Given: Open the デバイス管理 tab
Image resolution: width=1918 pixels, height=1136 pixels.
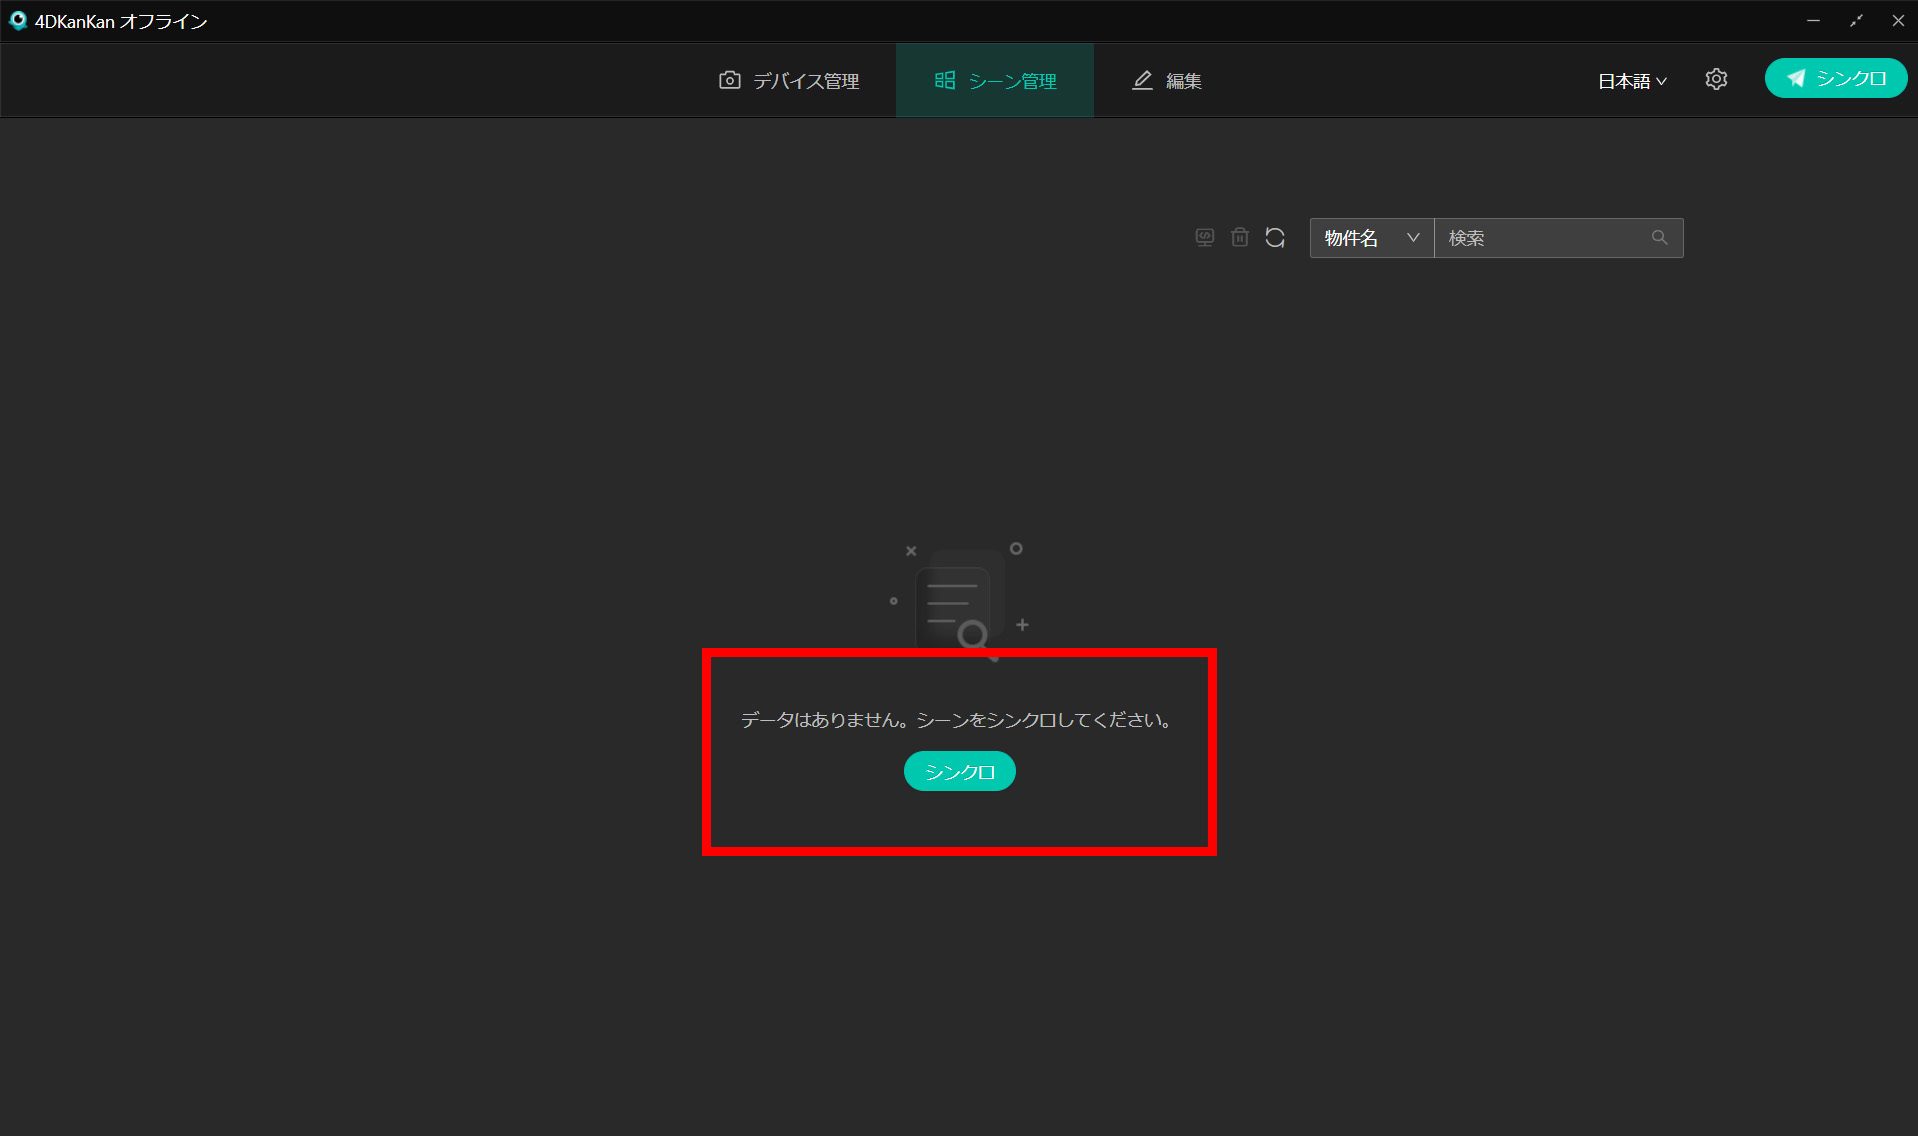Looking at the screenshot, I should [x=789, y=81].
